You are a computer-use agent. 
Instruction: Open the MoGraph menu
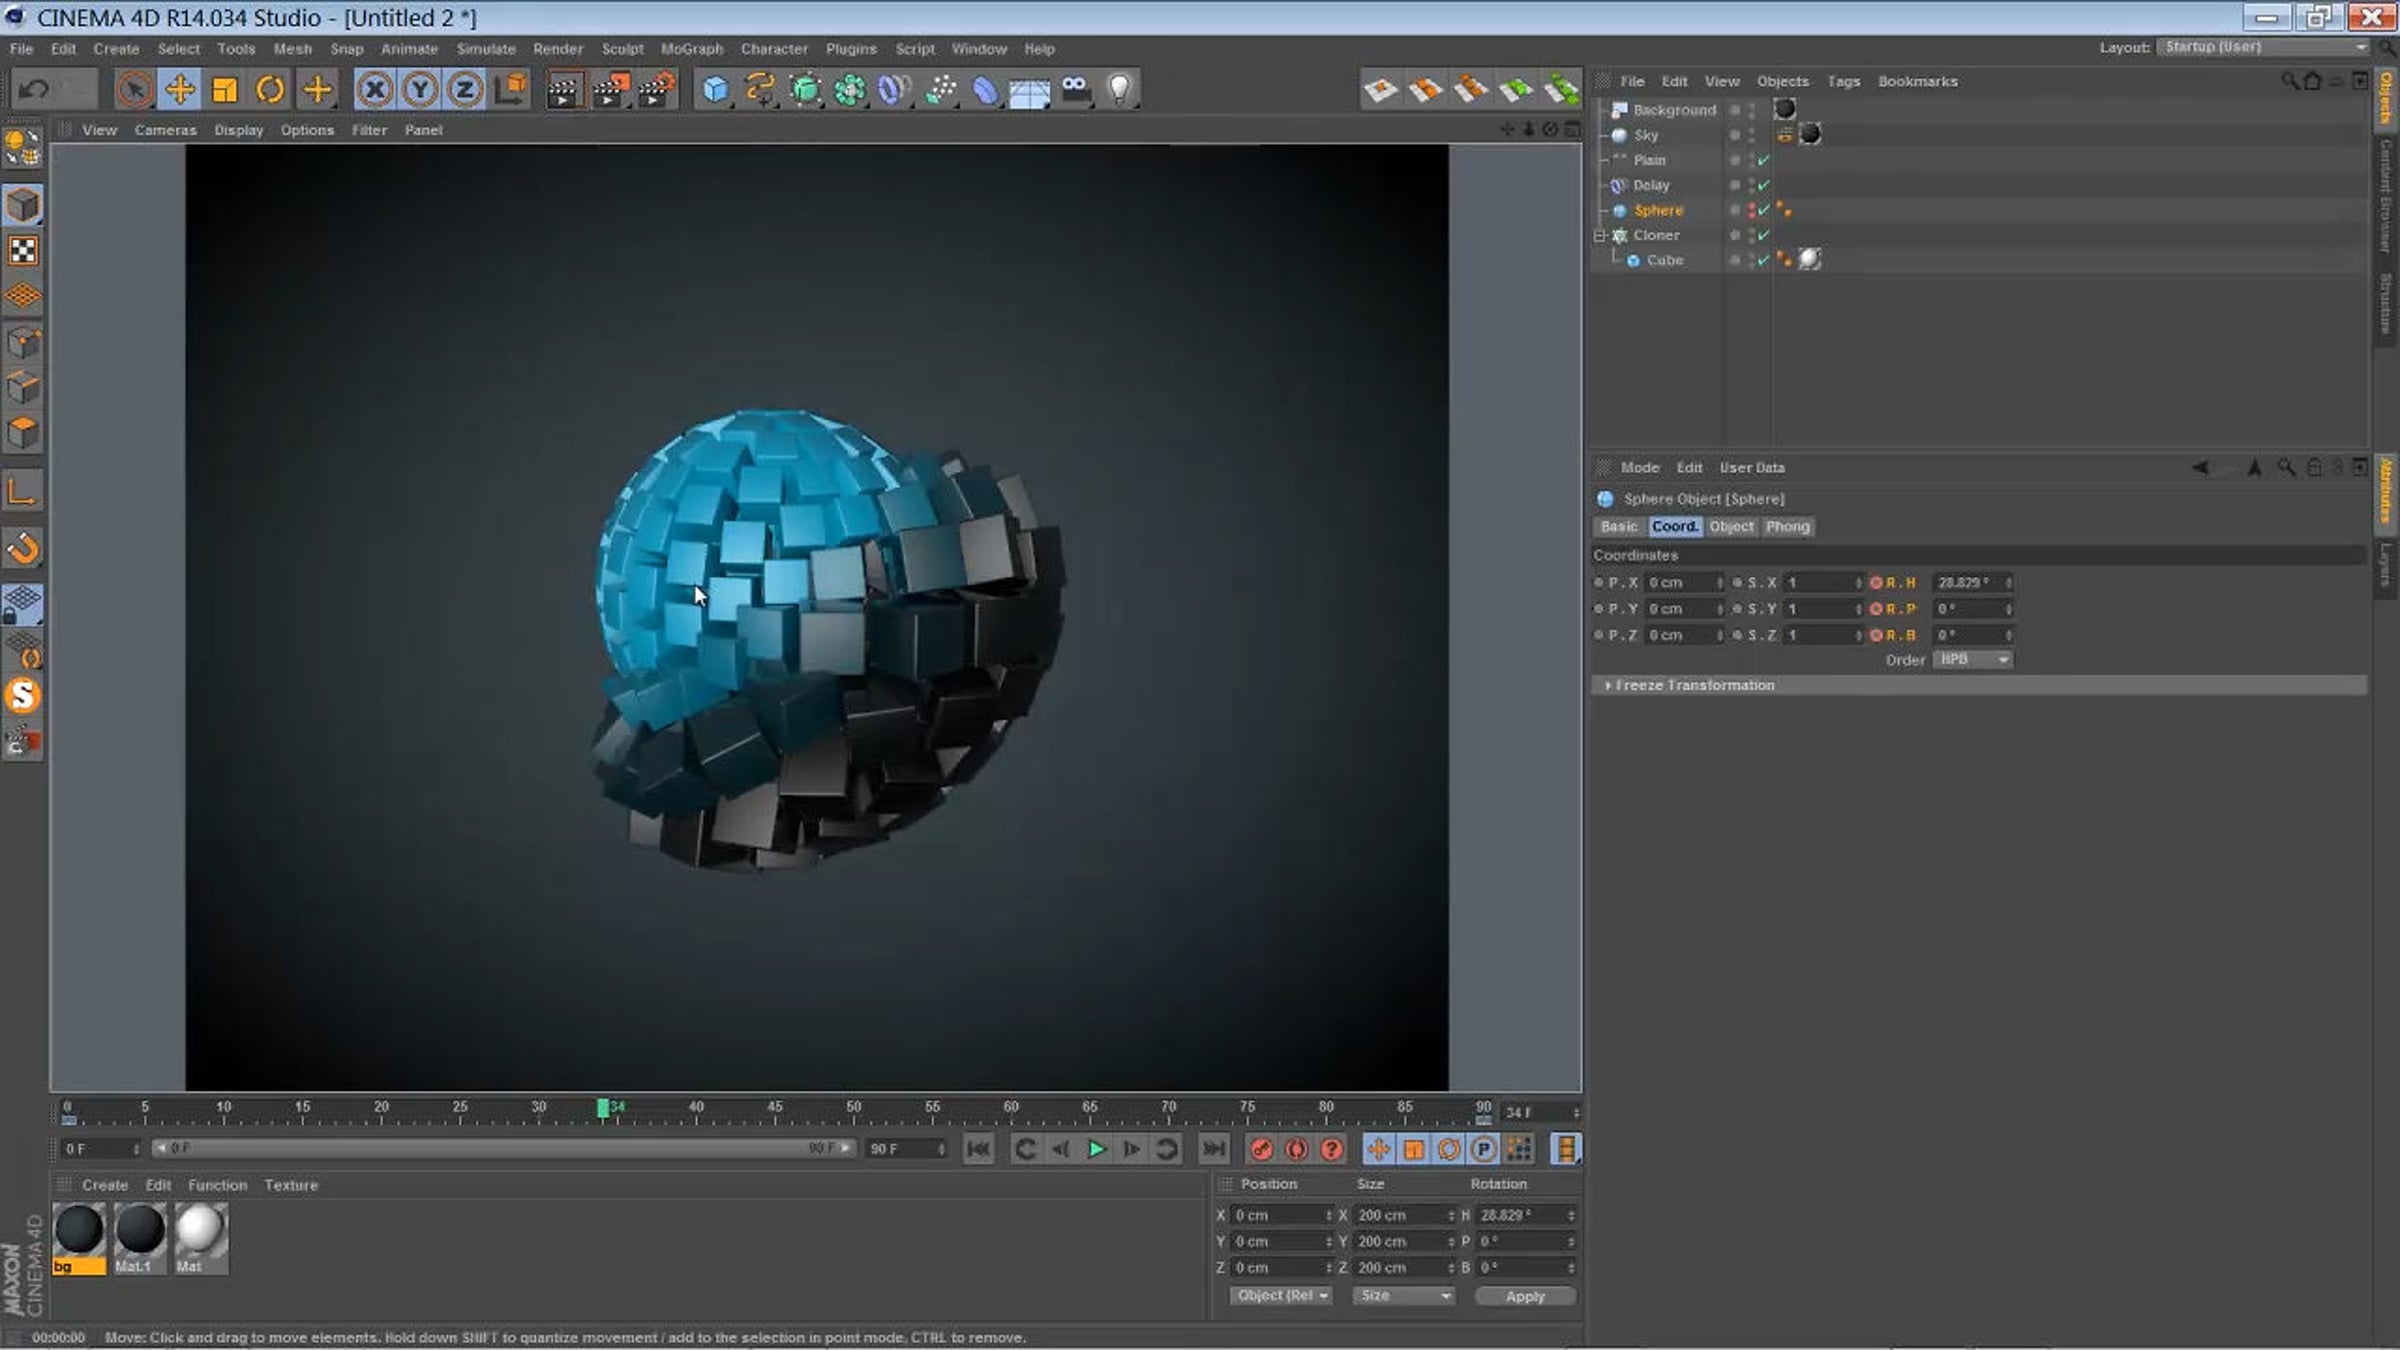tap(691, 48)
